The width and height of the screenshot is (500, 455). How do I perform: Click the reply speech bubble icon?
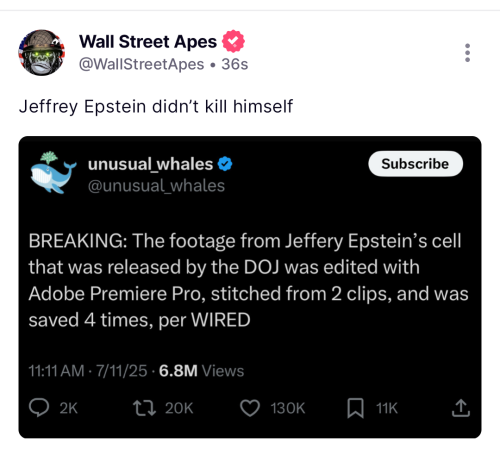(x=39, y=408)
